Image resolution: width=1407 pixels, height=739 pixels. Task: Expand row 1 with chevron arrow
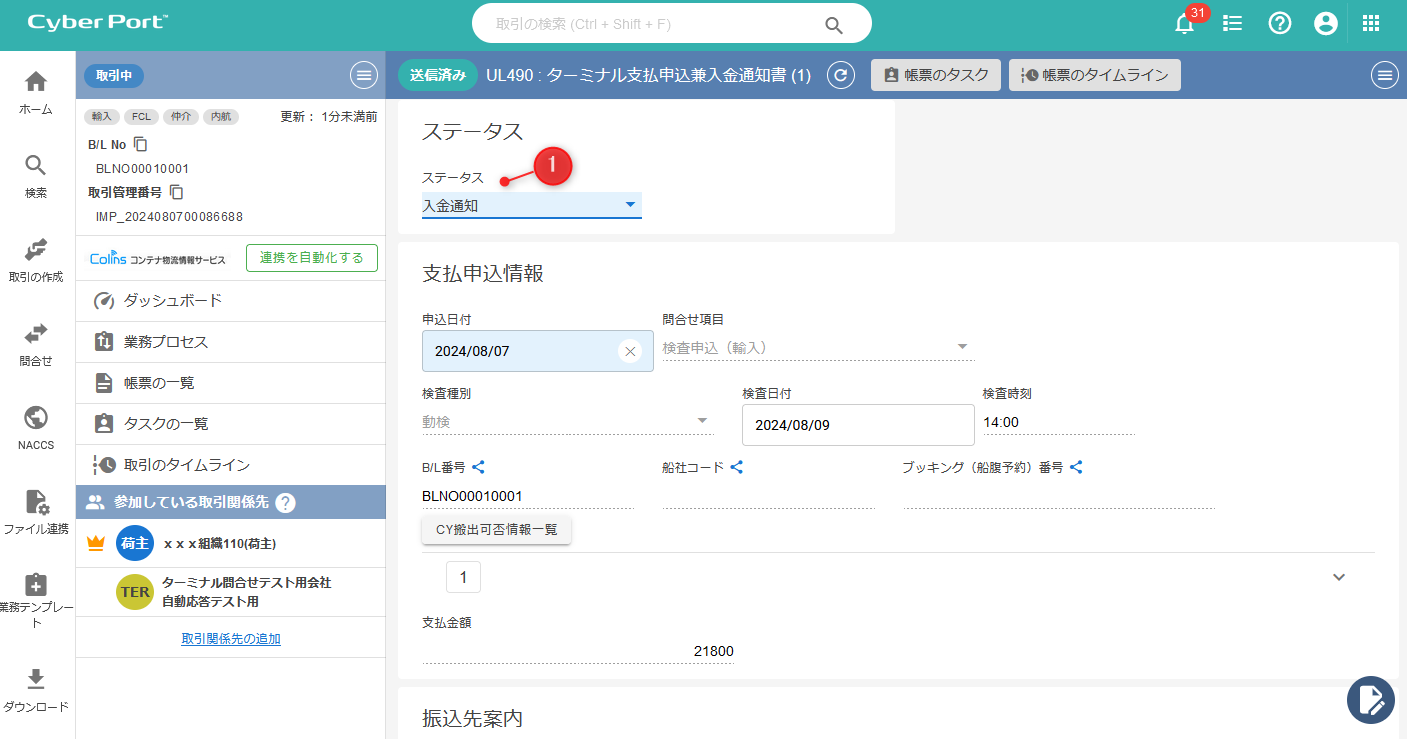pyautogui.click(x=1339, y=577)
